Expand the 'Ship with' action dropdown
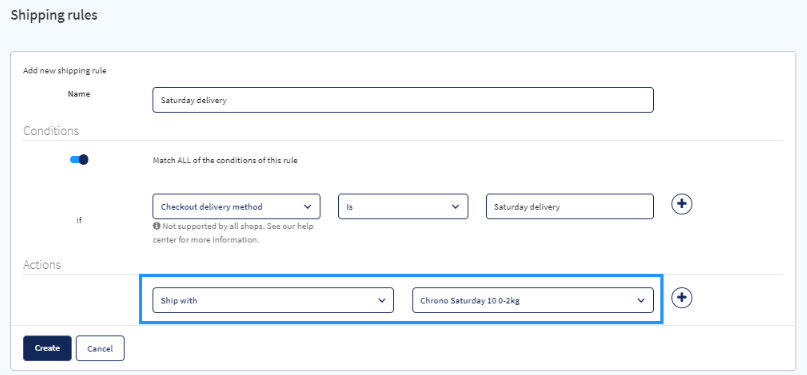Viewport: 807px width, 375px height. 273,300
